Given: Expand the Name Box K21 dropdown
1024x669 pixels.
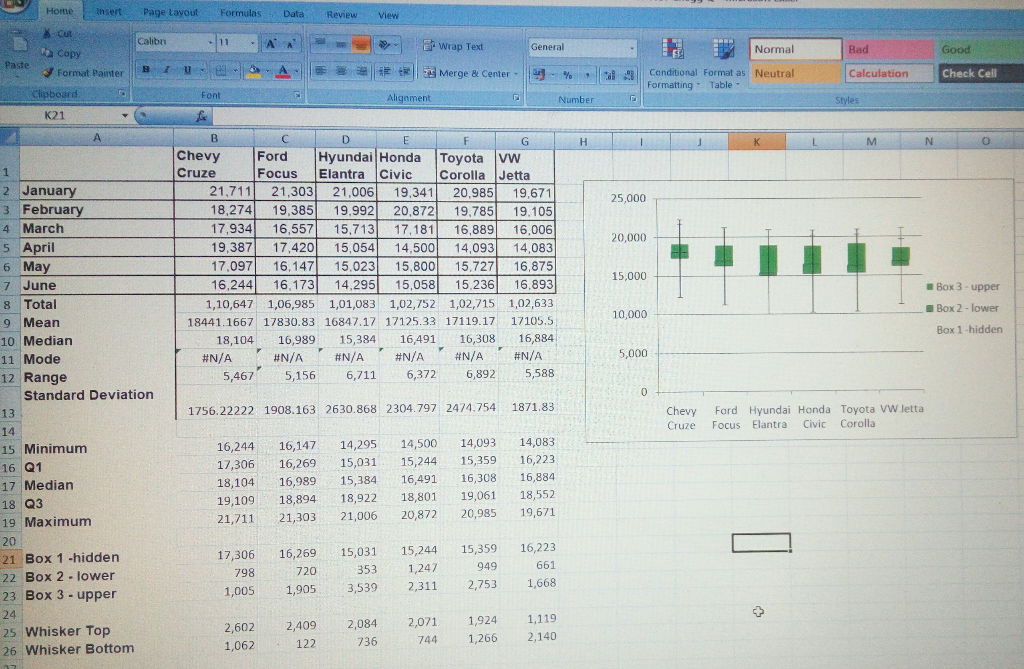Looking at the screenshot, I should tap(124, 116).
